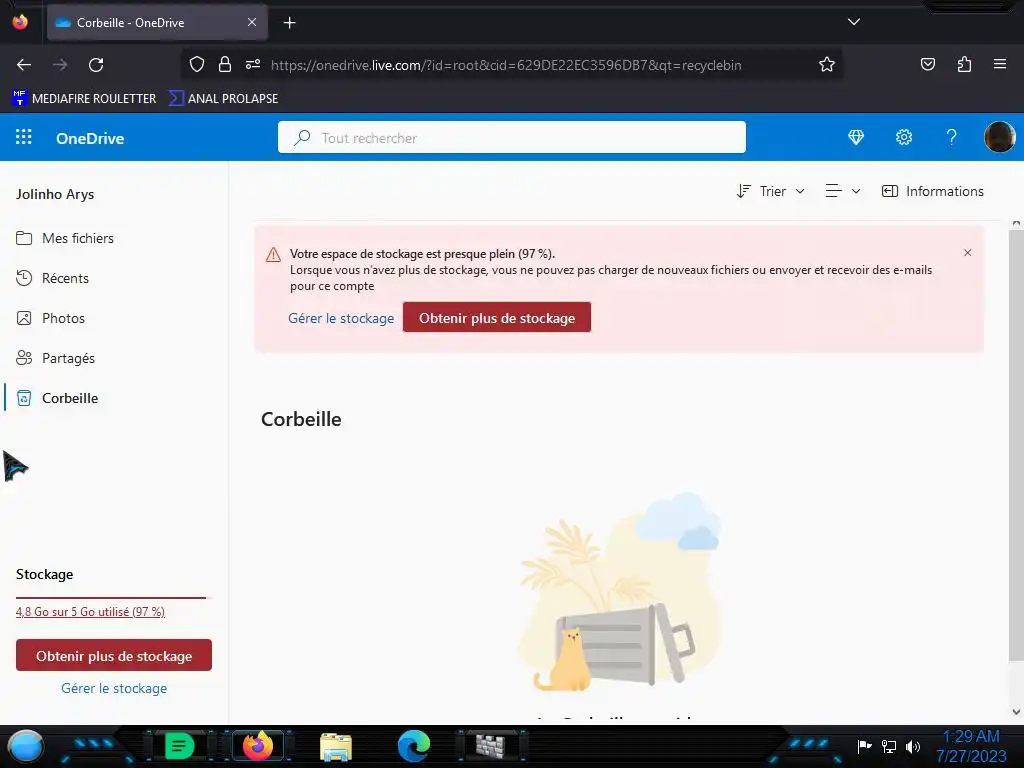Open the Informations details pane
Viewport: 1024px width, 768px height.
(933, 191)
